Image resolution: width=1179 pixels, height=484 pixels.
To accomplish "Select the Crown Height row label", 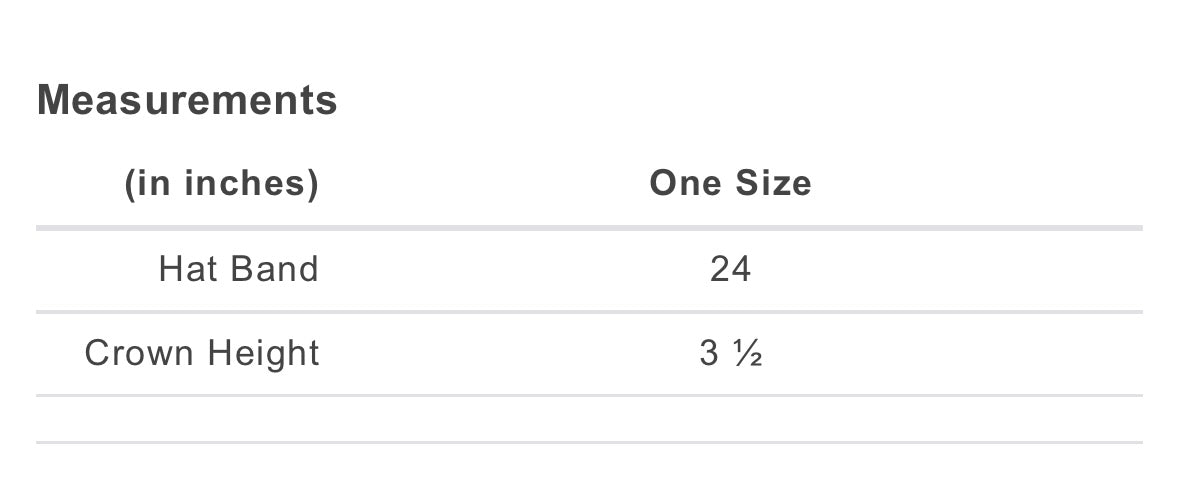I will [202, 353].
